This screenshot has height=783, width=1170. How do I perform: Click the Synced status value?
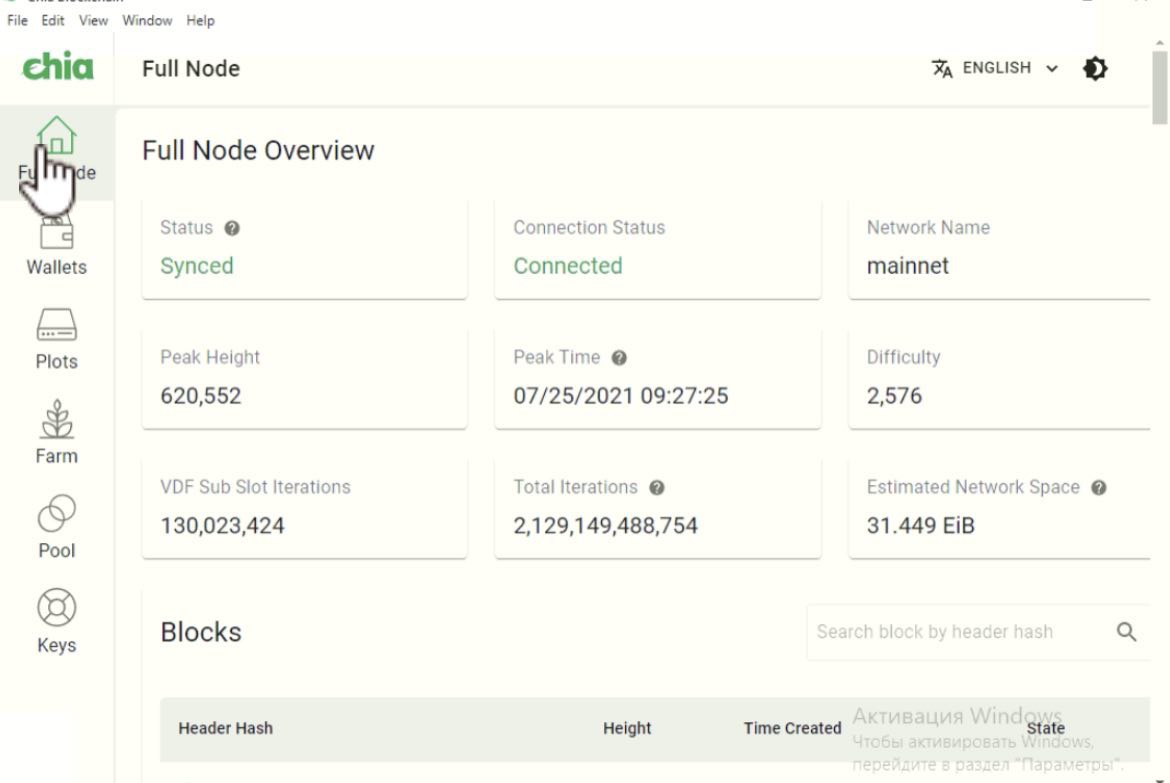click(x=197, y=266)
